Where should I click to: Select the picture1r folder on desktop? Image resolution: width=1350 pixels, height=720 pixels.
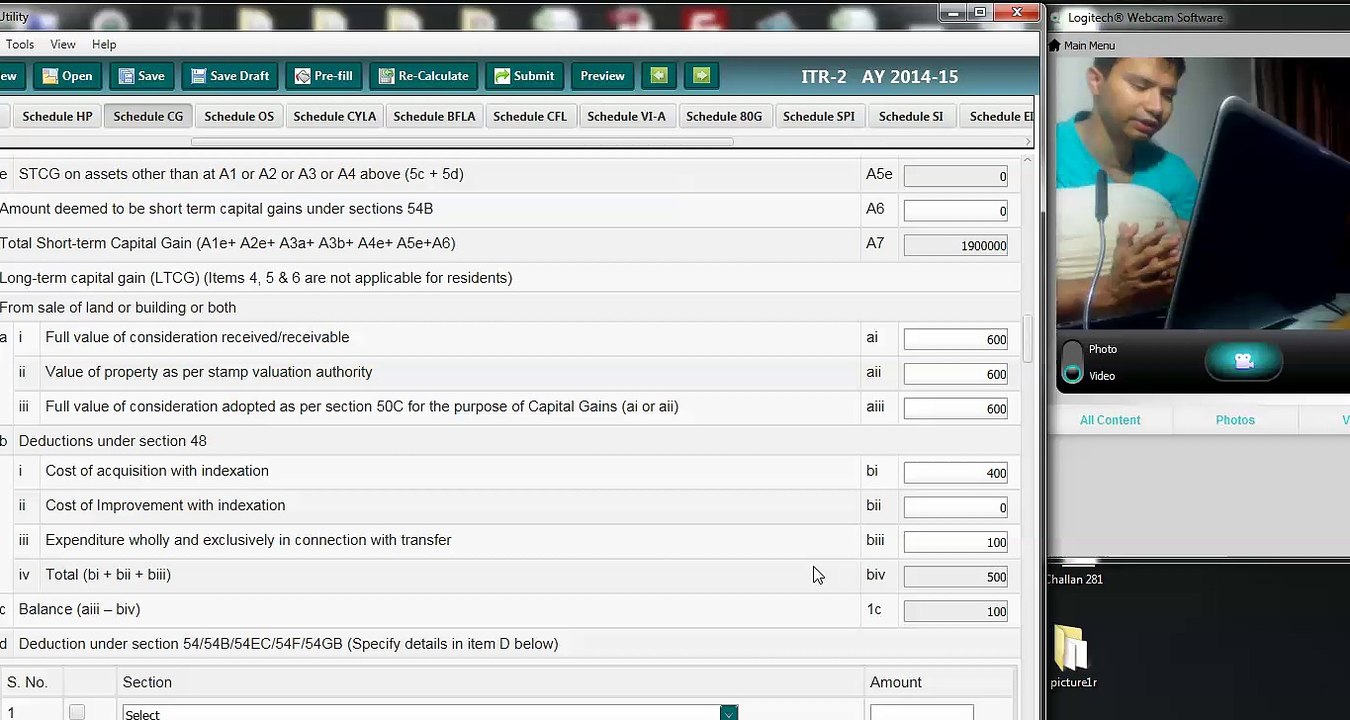(x=1073, y=657)
